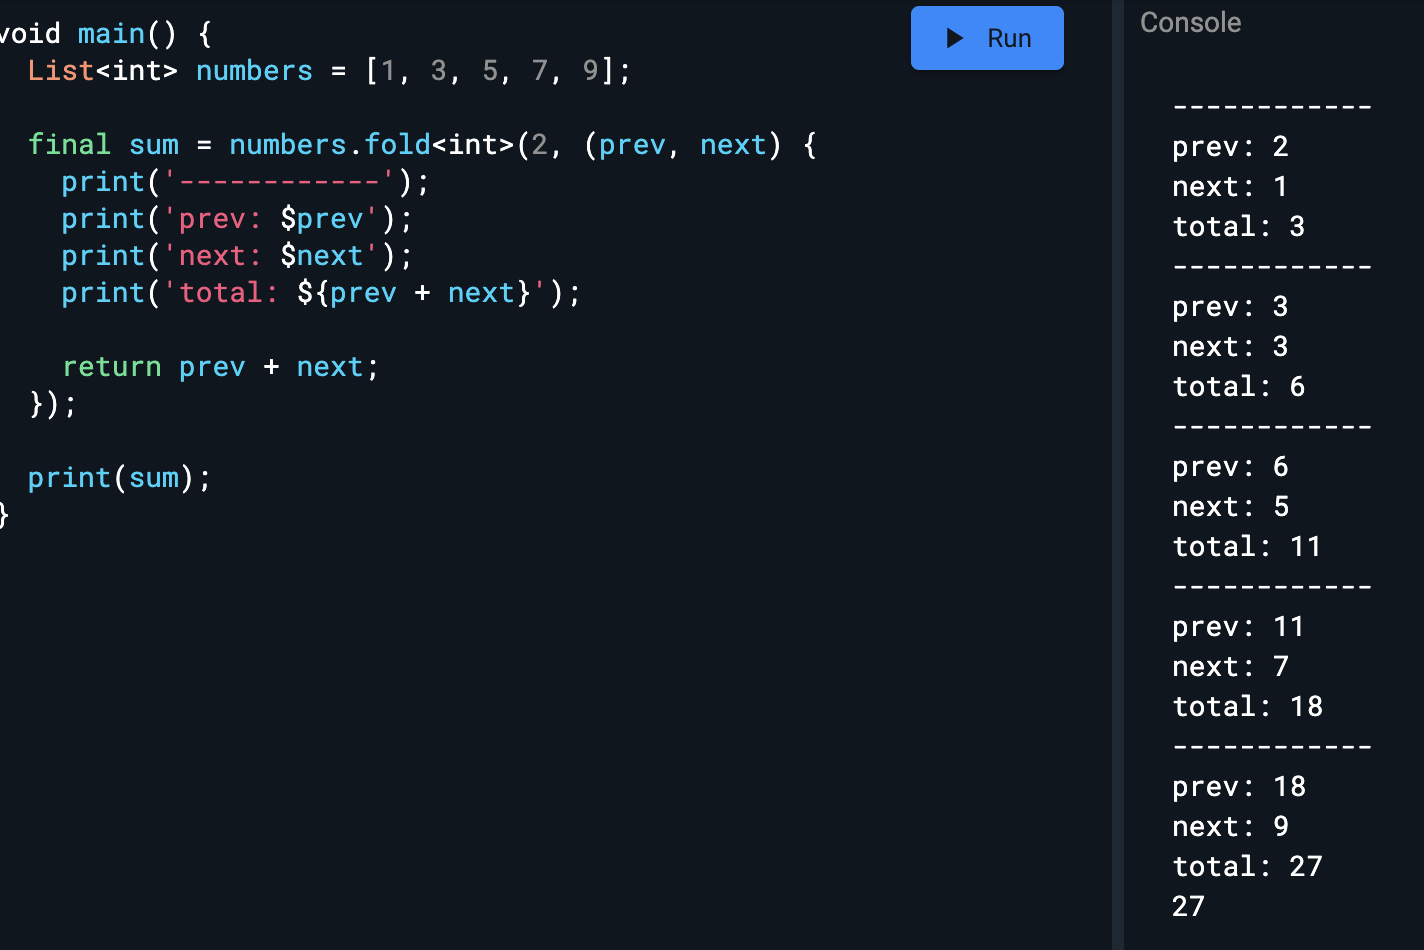Select console output 'prev: 3'
Image resolution: width=1424 pixels, height=950 pixels.
[x=1230, y=307]
